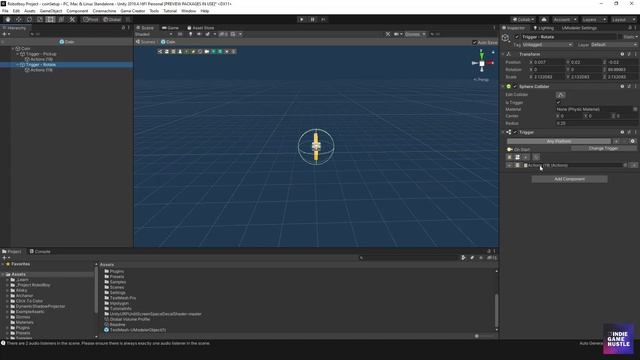Screen dimensions: 640x360
Task: Click the Change Trigger button
Action: (603, 149)
